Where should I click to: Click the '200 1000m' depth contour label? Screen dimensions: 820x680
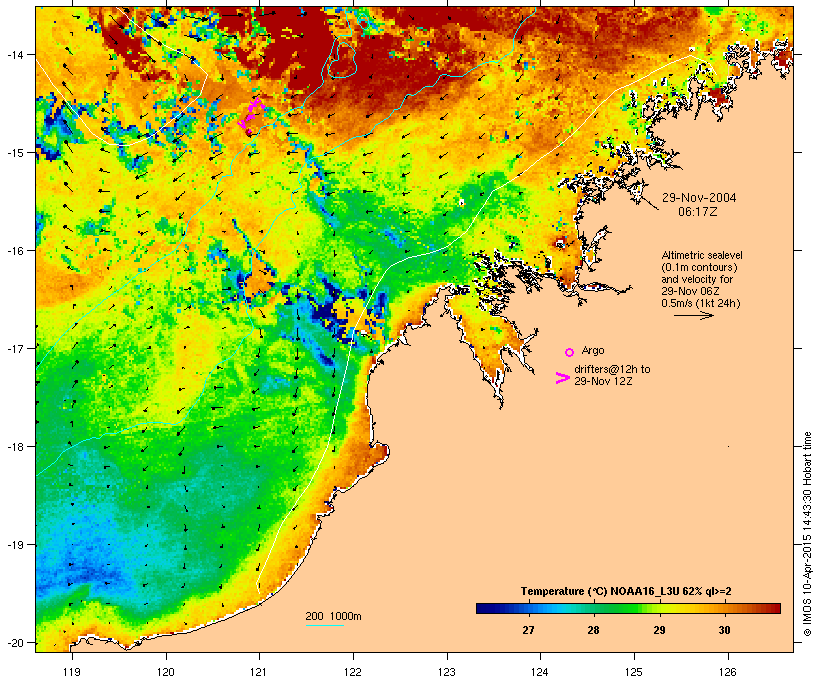pos(333,616)
